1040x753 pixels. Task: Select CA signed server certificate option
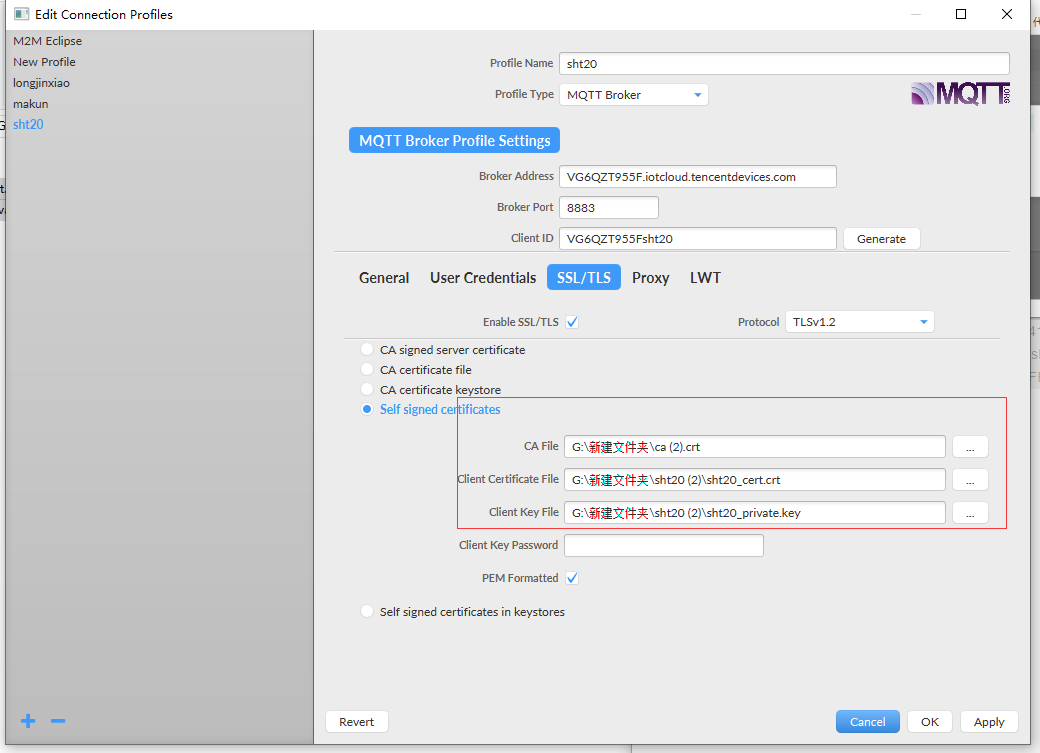point(366,349)
